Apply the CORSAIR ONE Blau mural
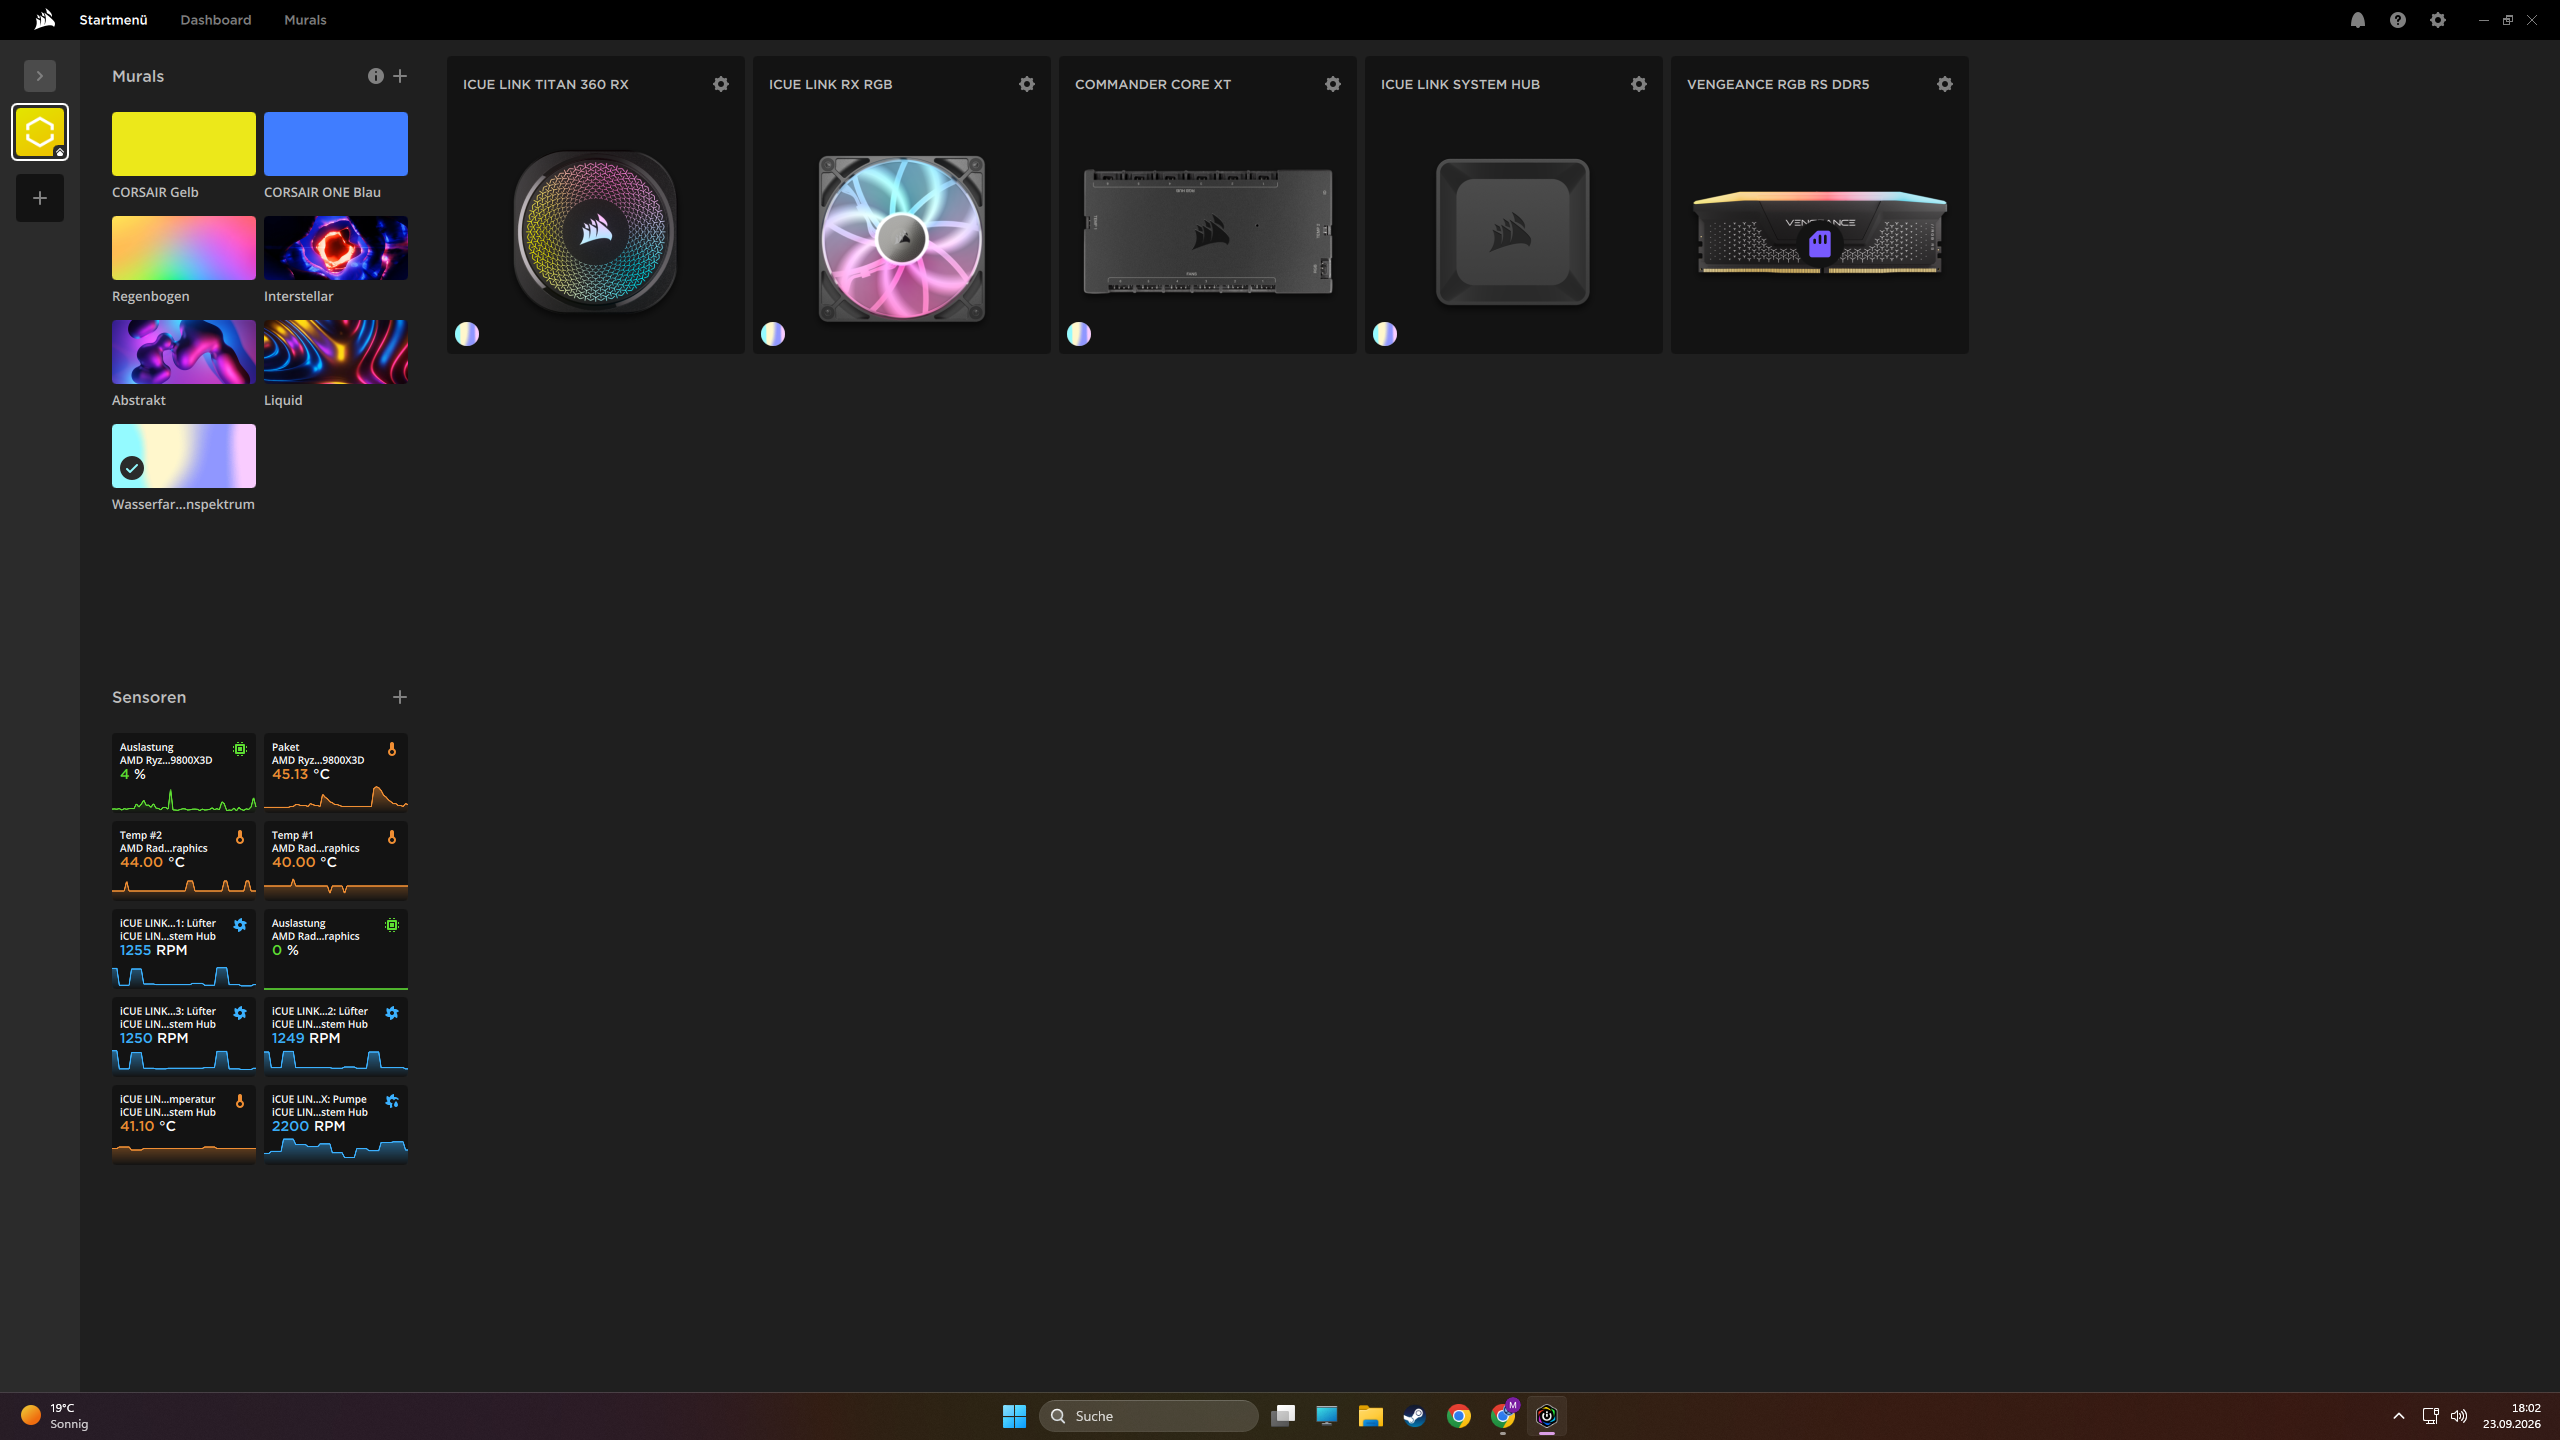 coord(336,144)
